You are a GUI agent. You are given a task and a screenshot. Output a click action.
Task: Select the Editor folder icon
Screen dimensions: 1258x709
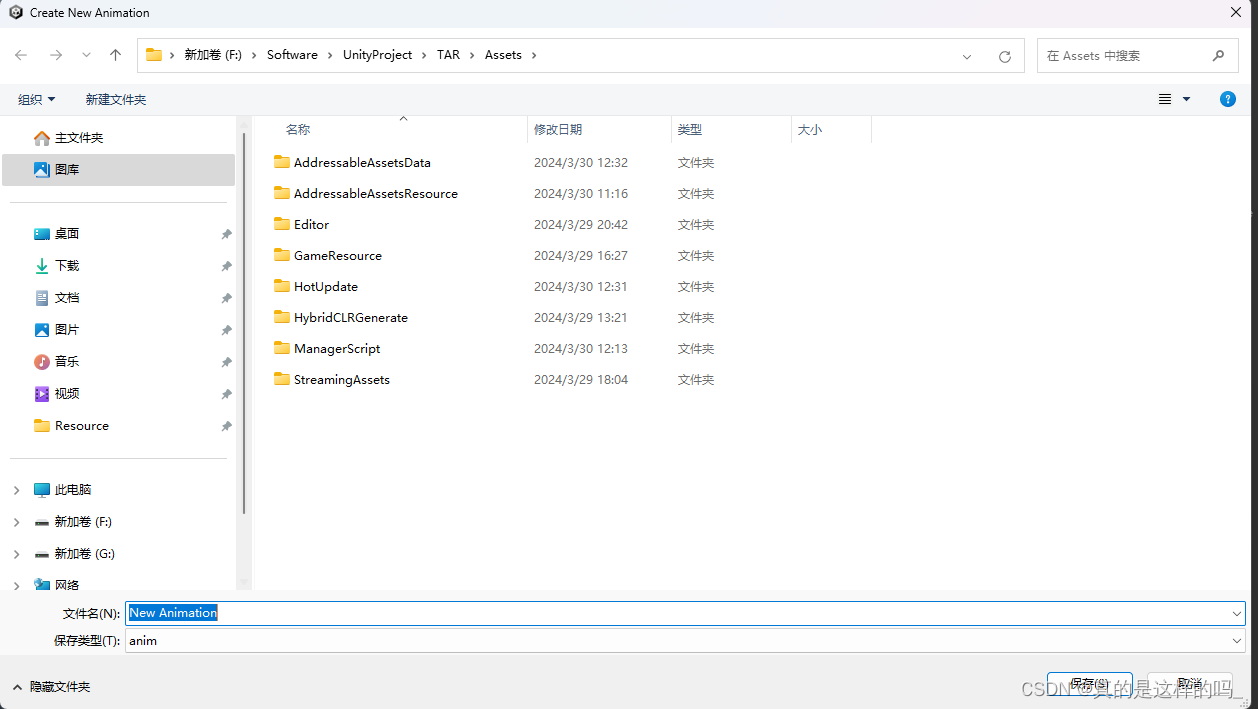point(282,224)
